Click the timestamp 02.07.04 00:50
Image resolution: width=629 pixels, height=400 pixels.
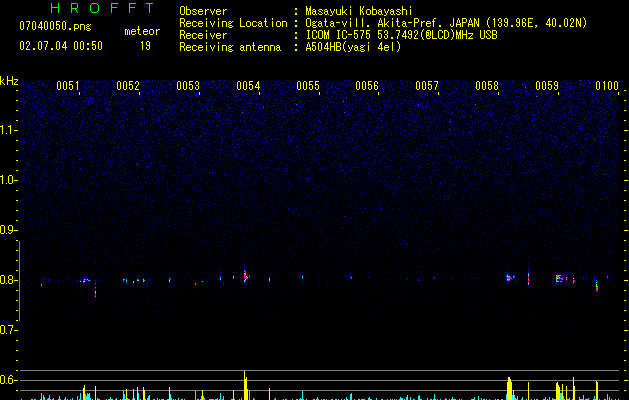pos(61,46)
